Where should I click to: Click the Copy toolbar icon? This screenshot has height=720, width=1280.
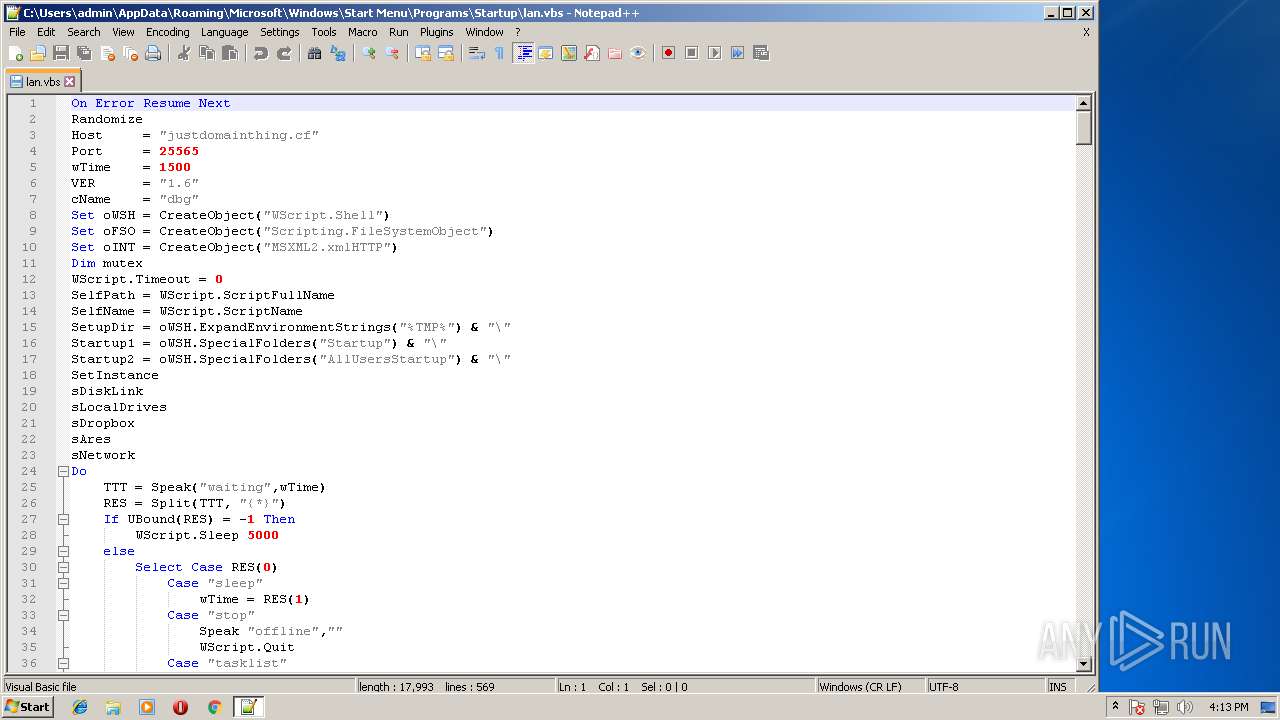click(207, 53)
